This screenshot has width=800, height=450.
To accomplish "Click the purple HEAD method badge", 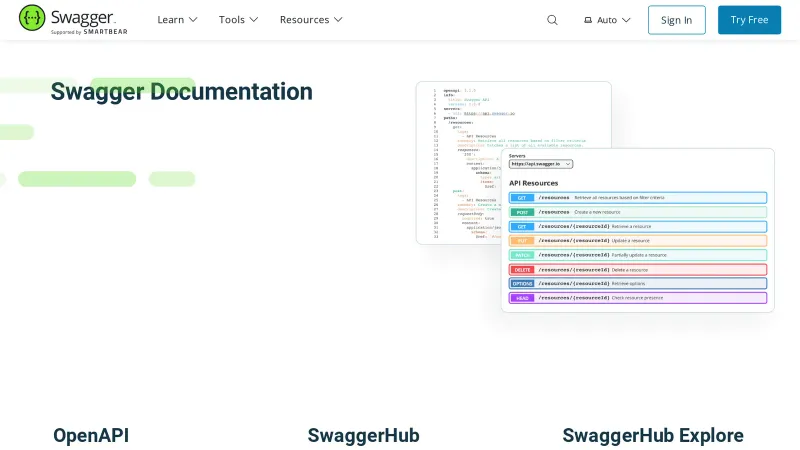I will tap(522, 298).
